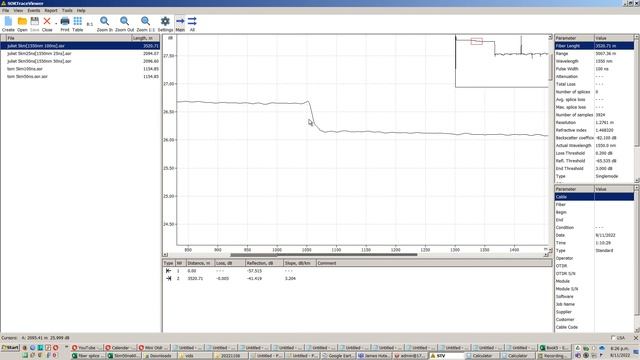
Task: Select juliet 5km 100ns .sor file row
Action: coord(80,46)
